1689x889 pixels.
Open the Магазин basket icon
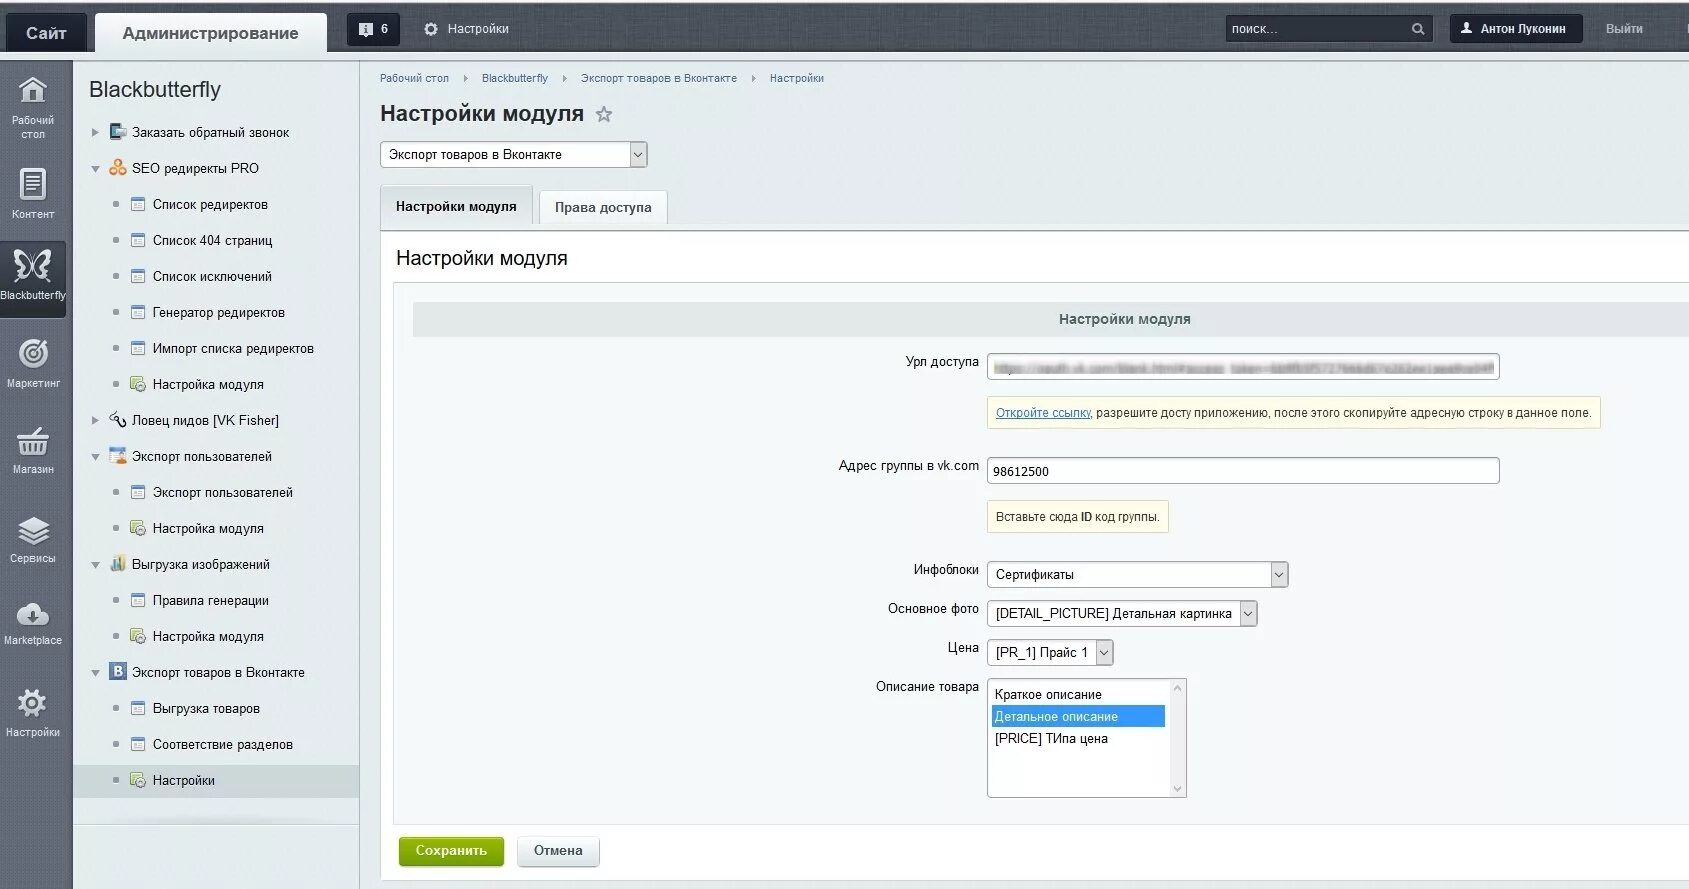coord(33,441)
